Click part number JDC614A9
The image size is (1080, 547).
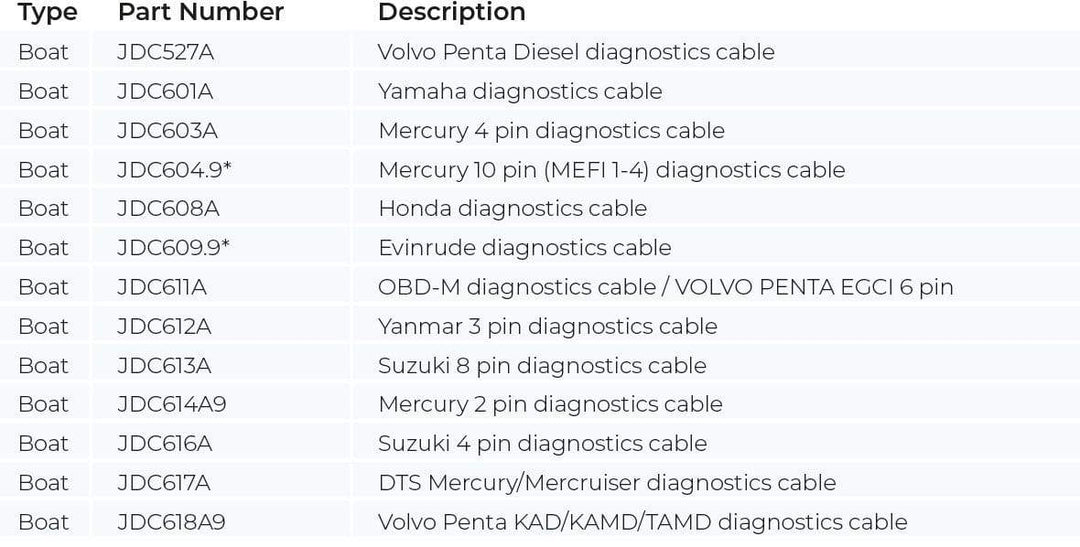point(171,404)
